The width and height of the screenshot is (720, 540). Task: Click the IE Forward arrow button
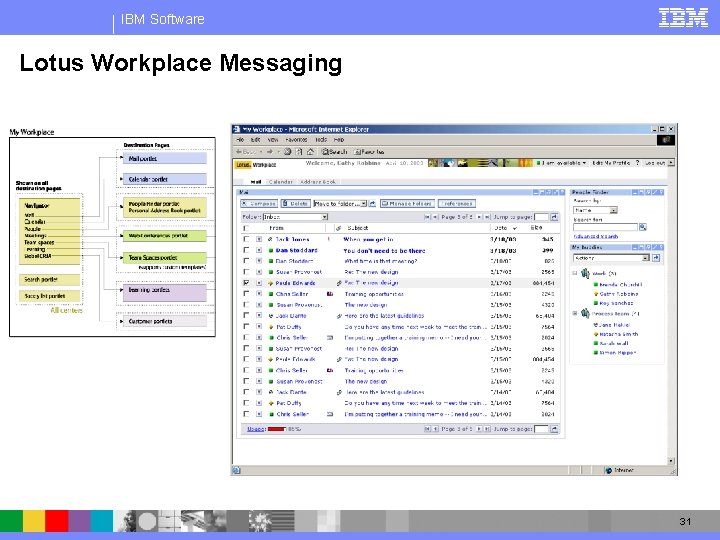pos(270,152)
